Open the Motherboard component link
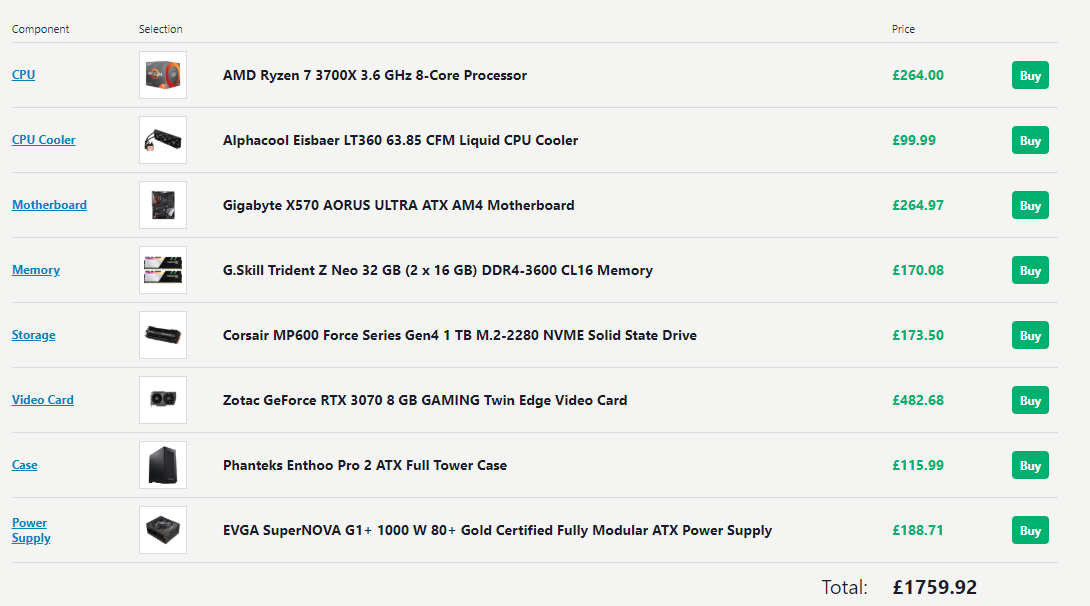The width and height of the screenshot is (1090, 606). click(x=49, y=205)
